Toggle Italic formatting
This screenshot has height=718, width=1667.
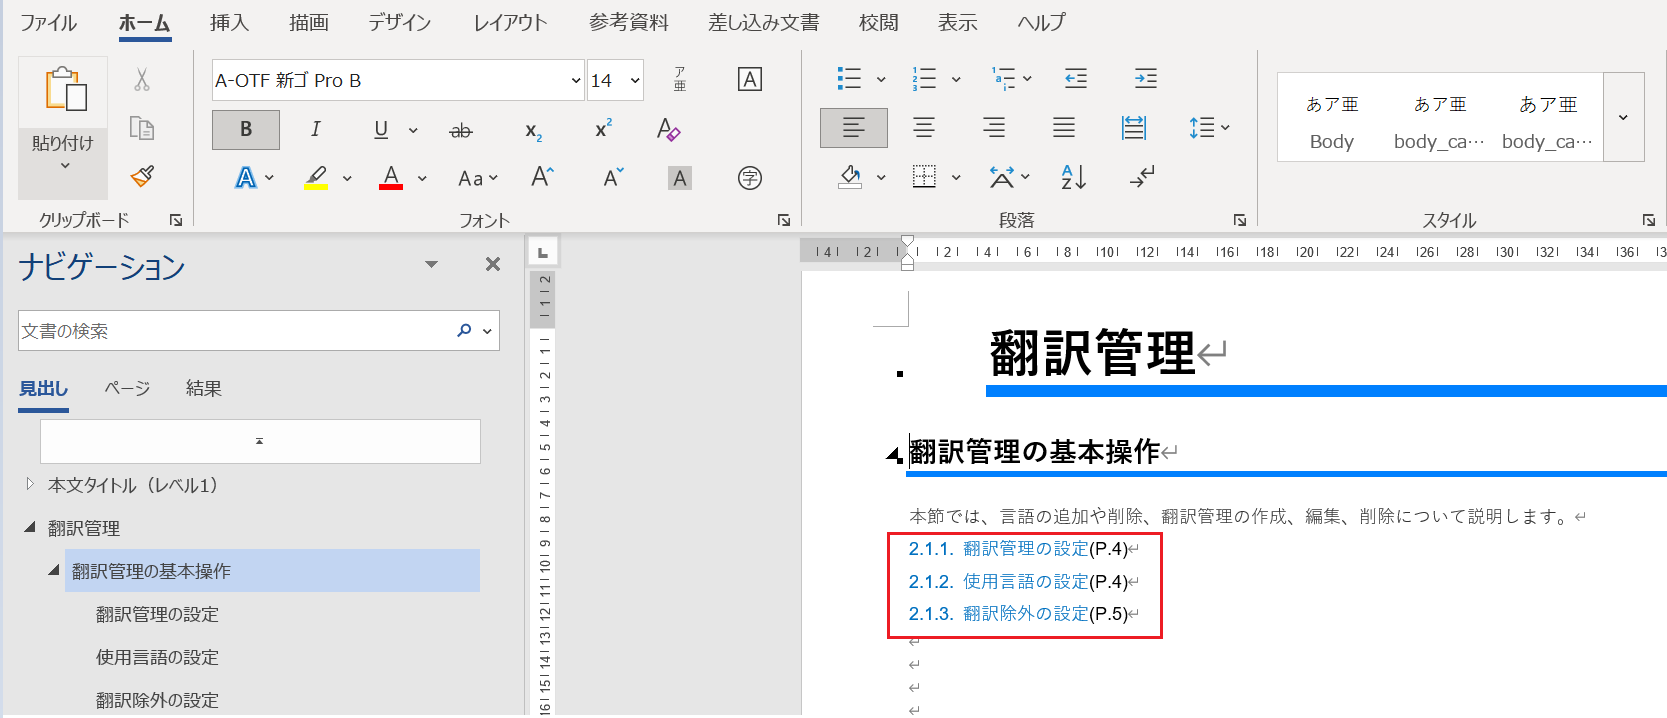click(316, 129)
